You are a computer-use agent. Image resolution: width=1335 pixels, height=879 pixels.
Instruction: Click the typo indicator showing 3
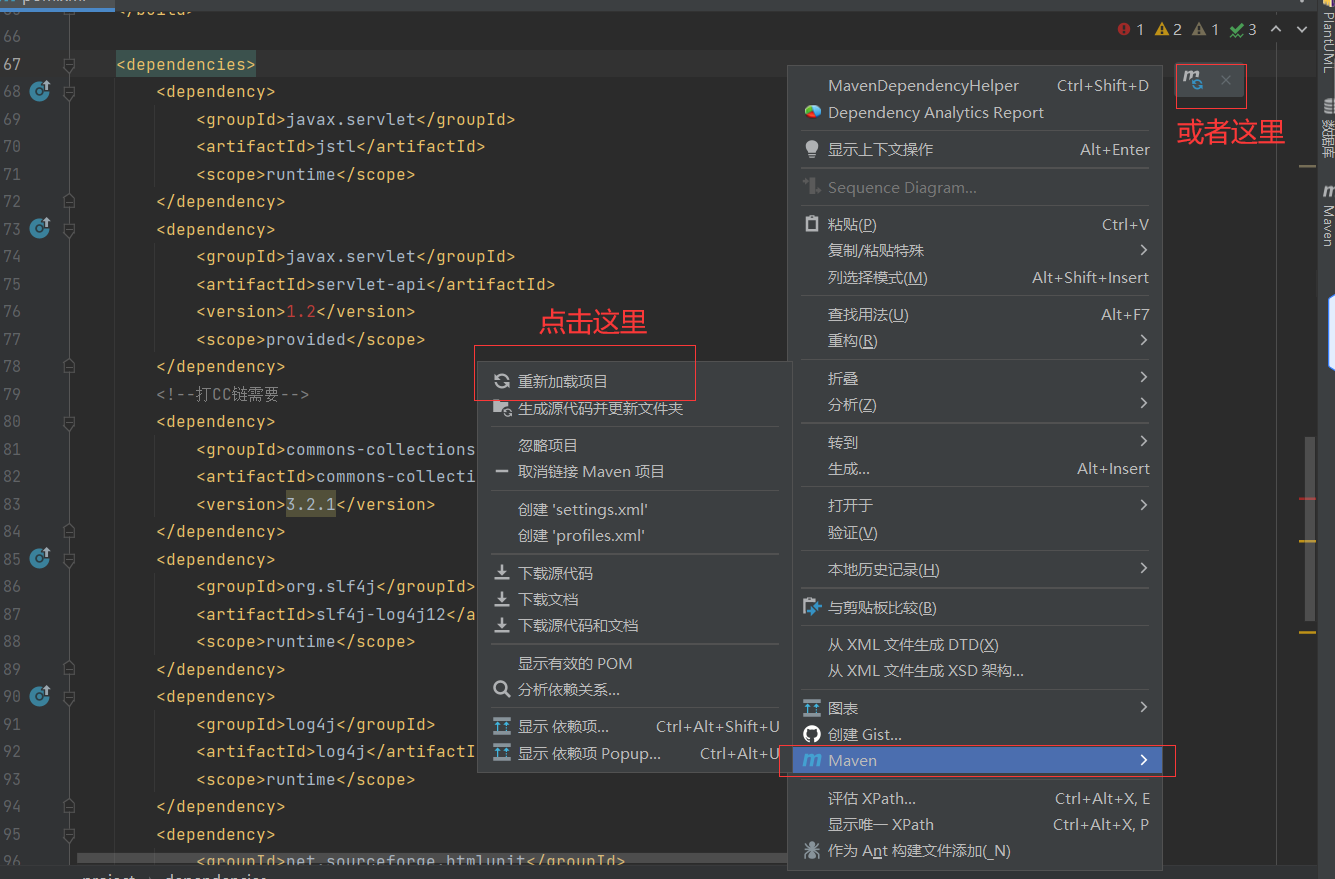click(x=1243, y=30)
